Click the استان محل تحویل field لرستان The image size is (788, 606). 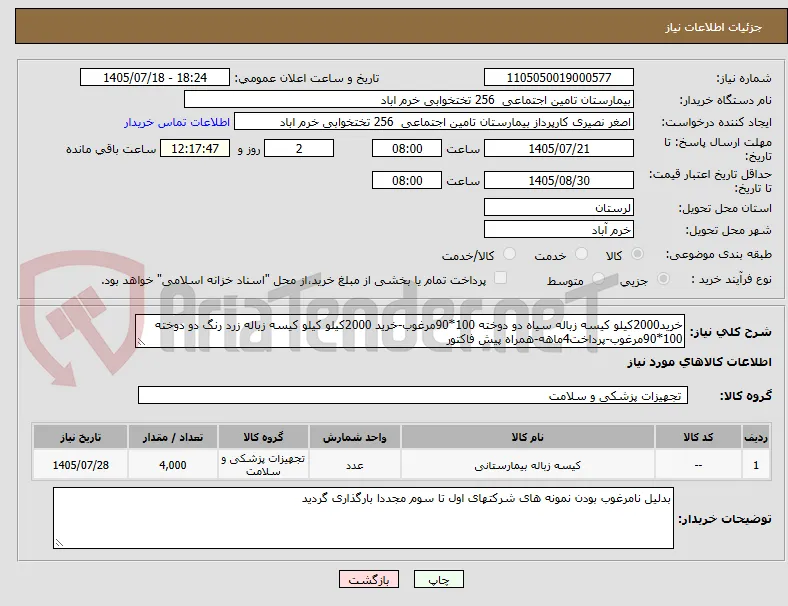[558, 207]
